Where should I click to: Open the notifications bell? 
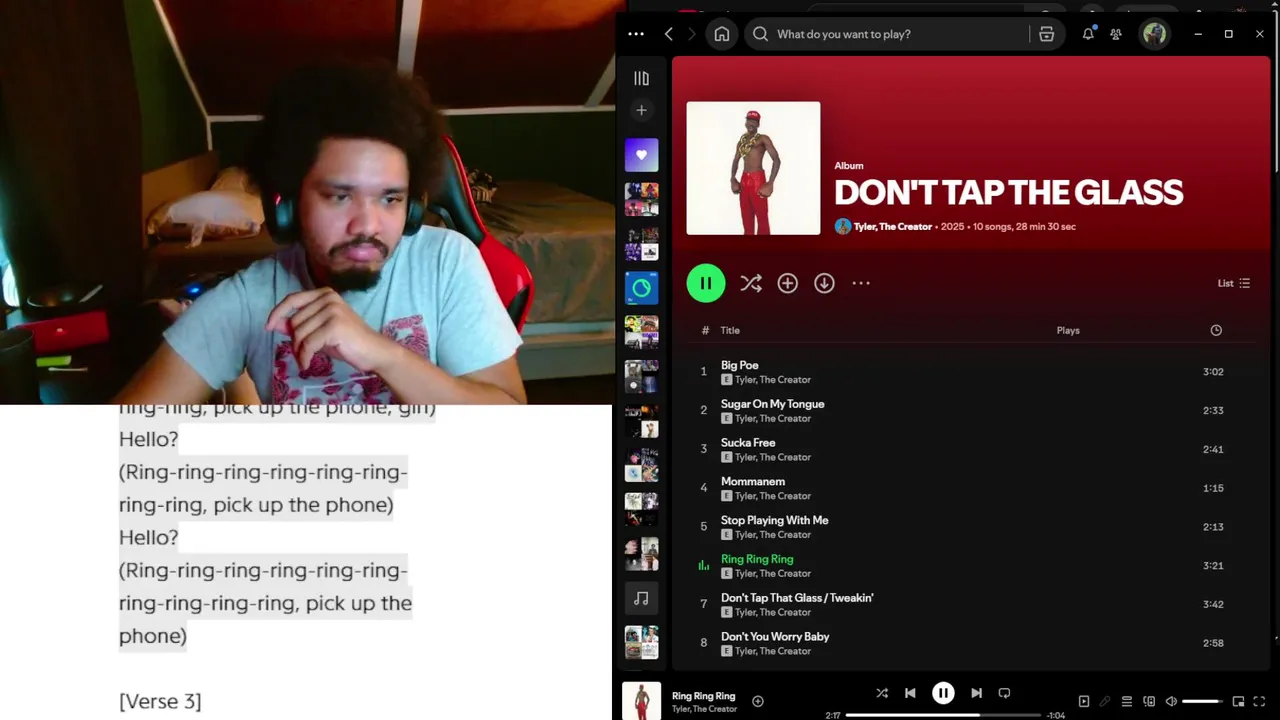click(x=1088, y=34)
